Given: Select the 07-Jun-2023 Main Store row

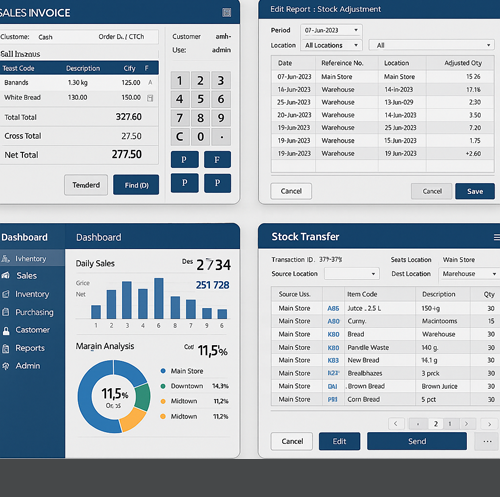Looking at the screenshot, I should pyautogui.click(x=383, y=77).
